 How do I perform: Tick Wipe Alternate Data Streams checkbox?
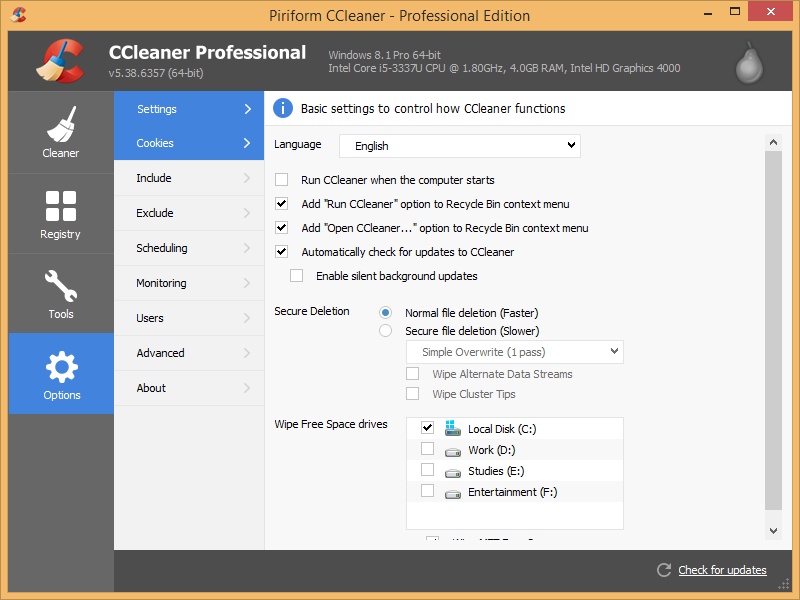point(413,373)
